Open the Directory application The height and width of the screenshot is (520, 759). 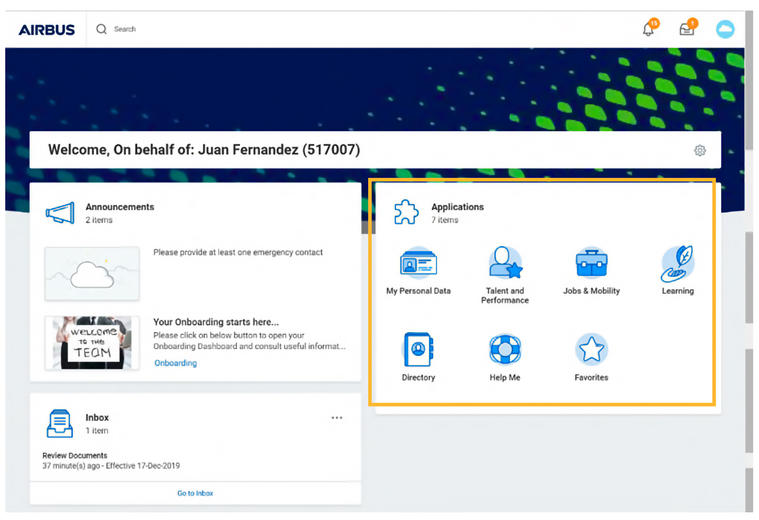[x=418, y=350]
